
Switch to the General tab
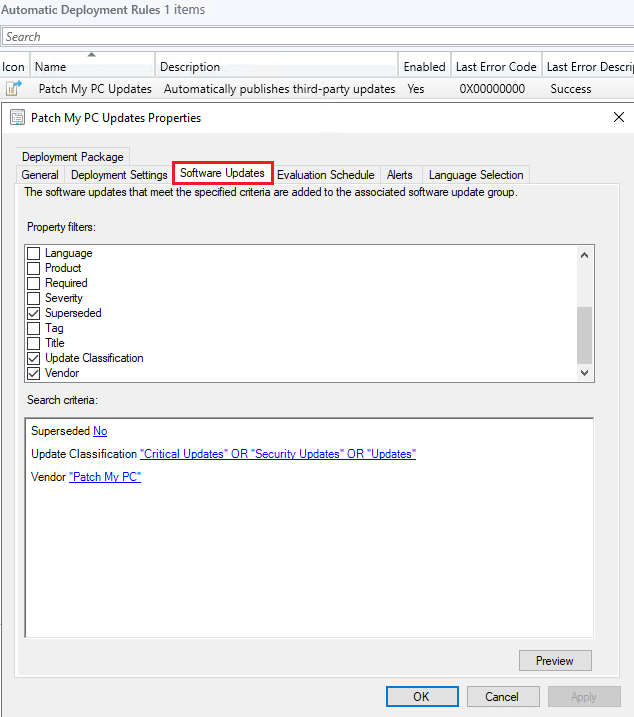click(x=40, y=175)
